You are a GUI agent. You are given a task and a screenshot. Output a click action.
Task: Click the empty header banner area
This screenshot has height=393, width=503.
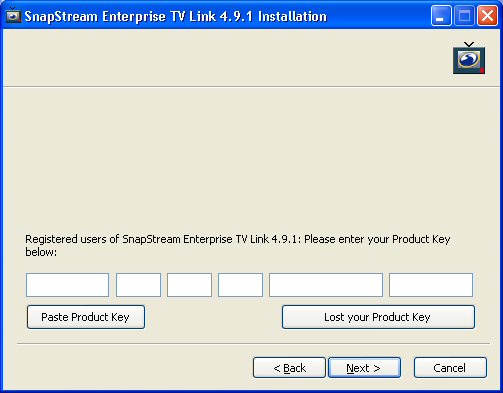click(x=227, y=58)
